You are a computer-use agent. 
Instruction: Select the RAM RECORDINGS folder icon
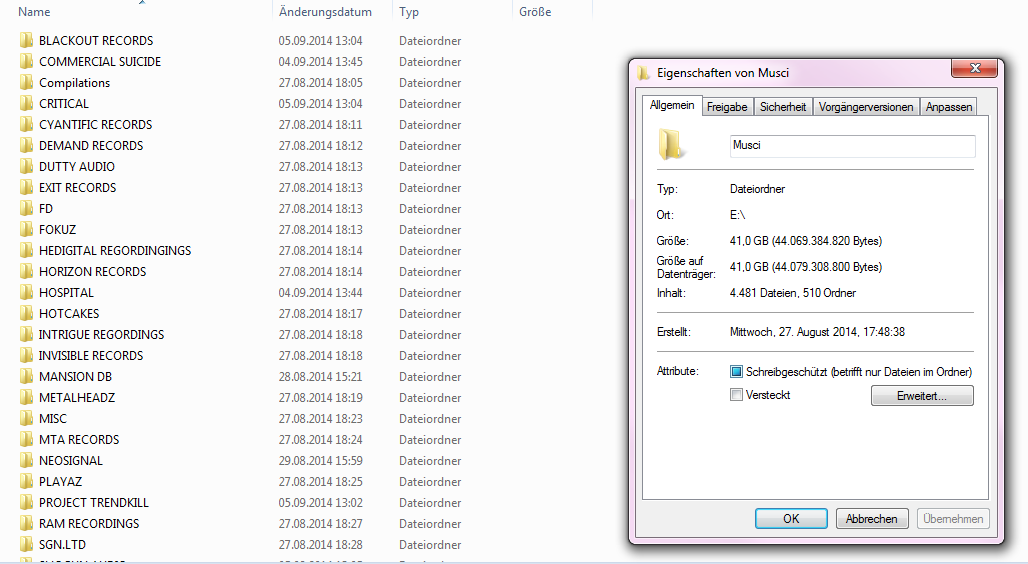tap(26, 524)
